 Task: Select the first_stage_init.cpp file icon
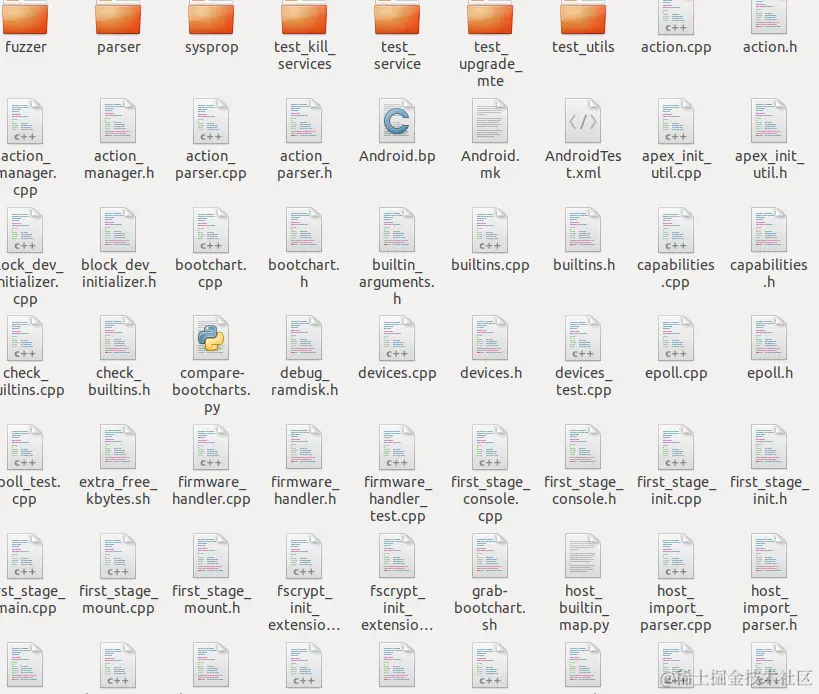(676, 447)
